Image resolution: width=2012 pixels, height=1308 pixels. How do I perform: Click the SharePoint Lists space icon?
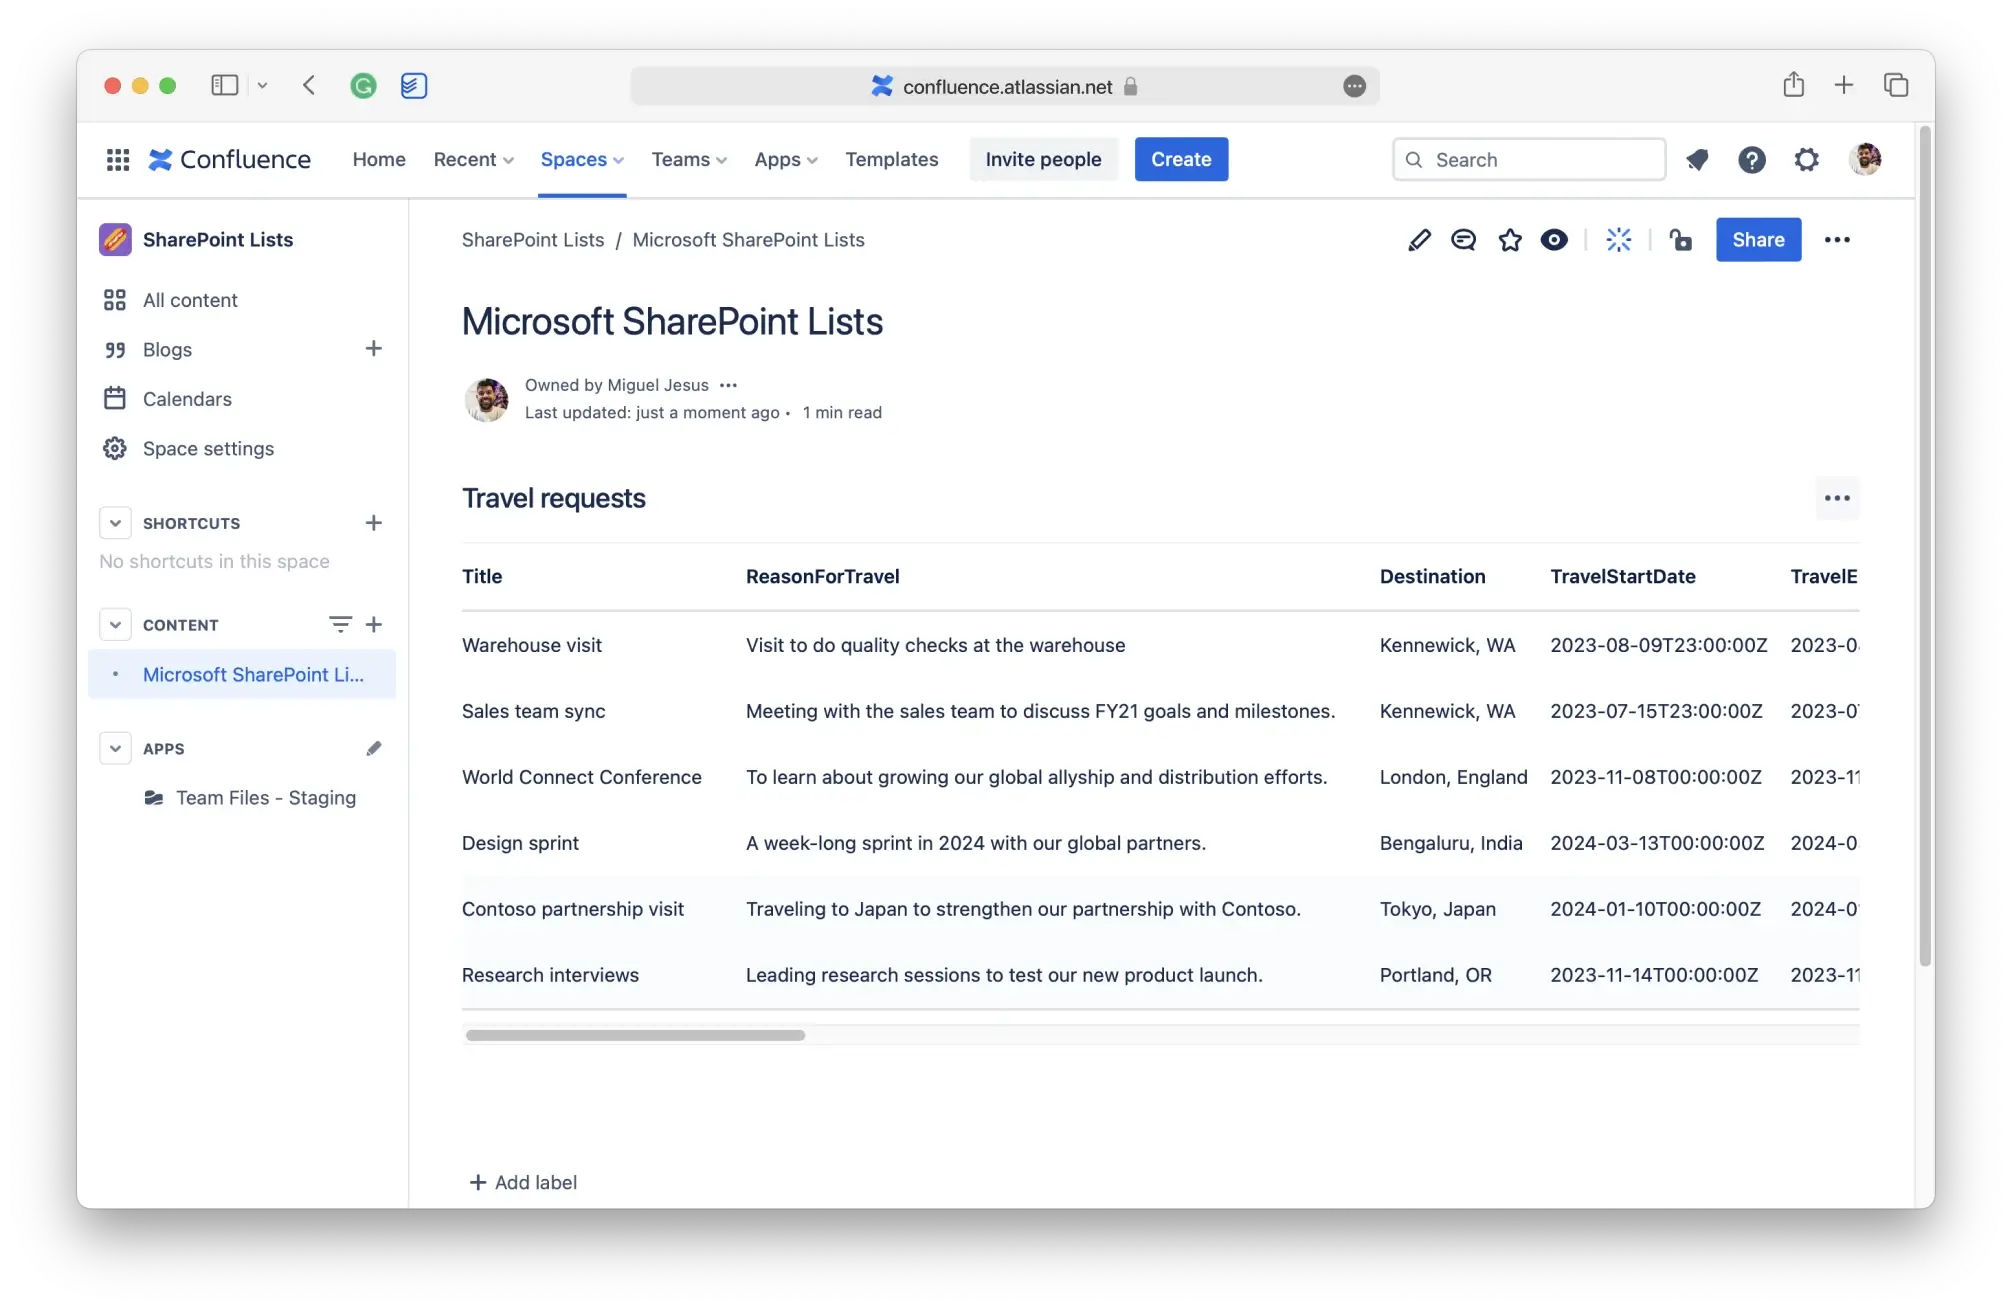click(115, 240)
